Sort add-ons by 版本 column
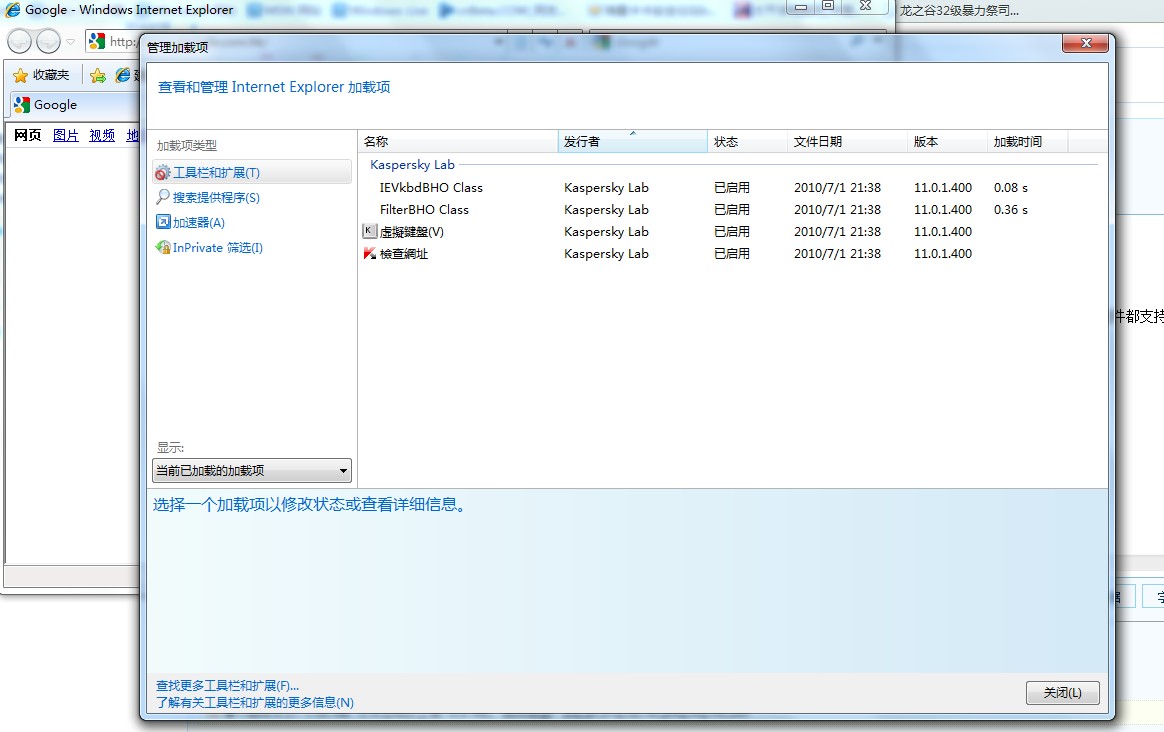Image resolution: width=1164 pixels, height=732 pixels. point(948,141)
